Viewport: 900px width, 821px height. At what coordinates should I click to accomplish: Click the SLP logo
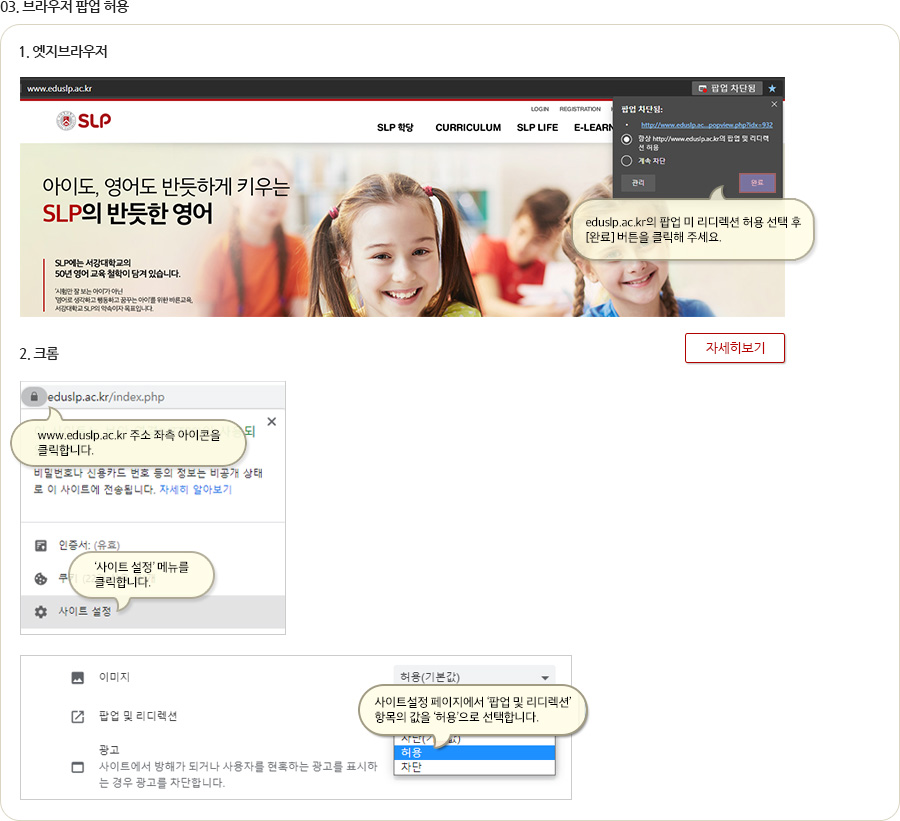pos(84,121)
